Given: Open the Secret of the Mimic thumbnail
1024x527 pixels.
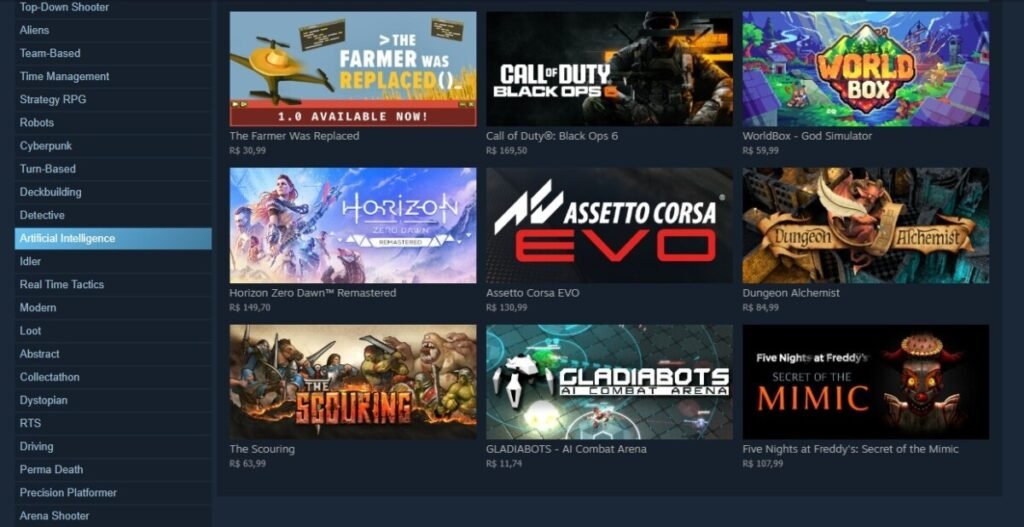Looking at the screenshot, I should (x=865, y=382).
